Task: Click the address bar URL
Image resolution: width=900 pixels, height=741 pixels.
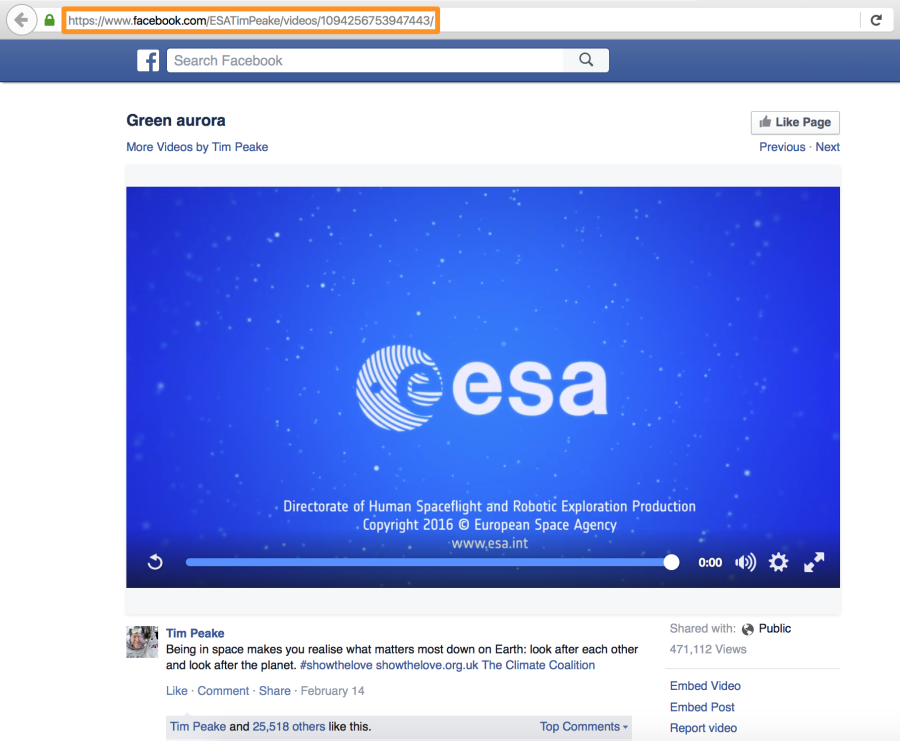Action: pos(251,21)
